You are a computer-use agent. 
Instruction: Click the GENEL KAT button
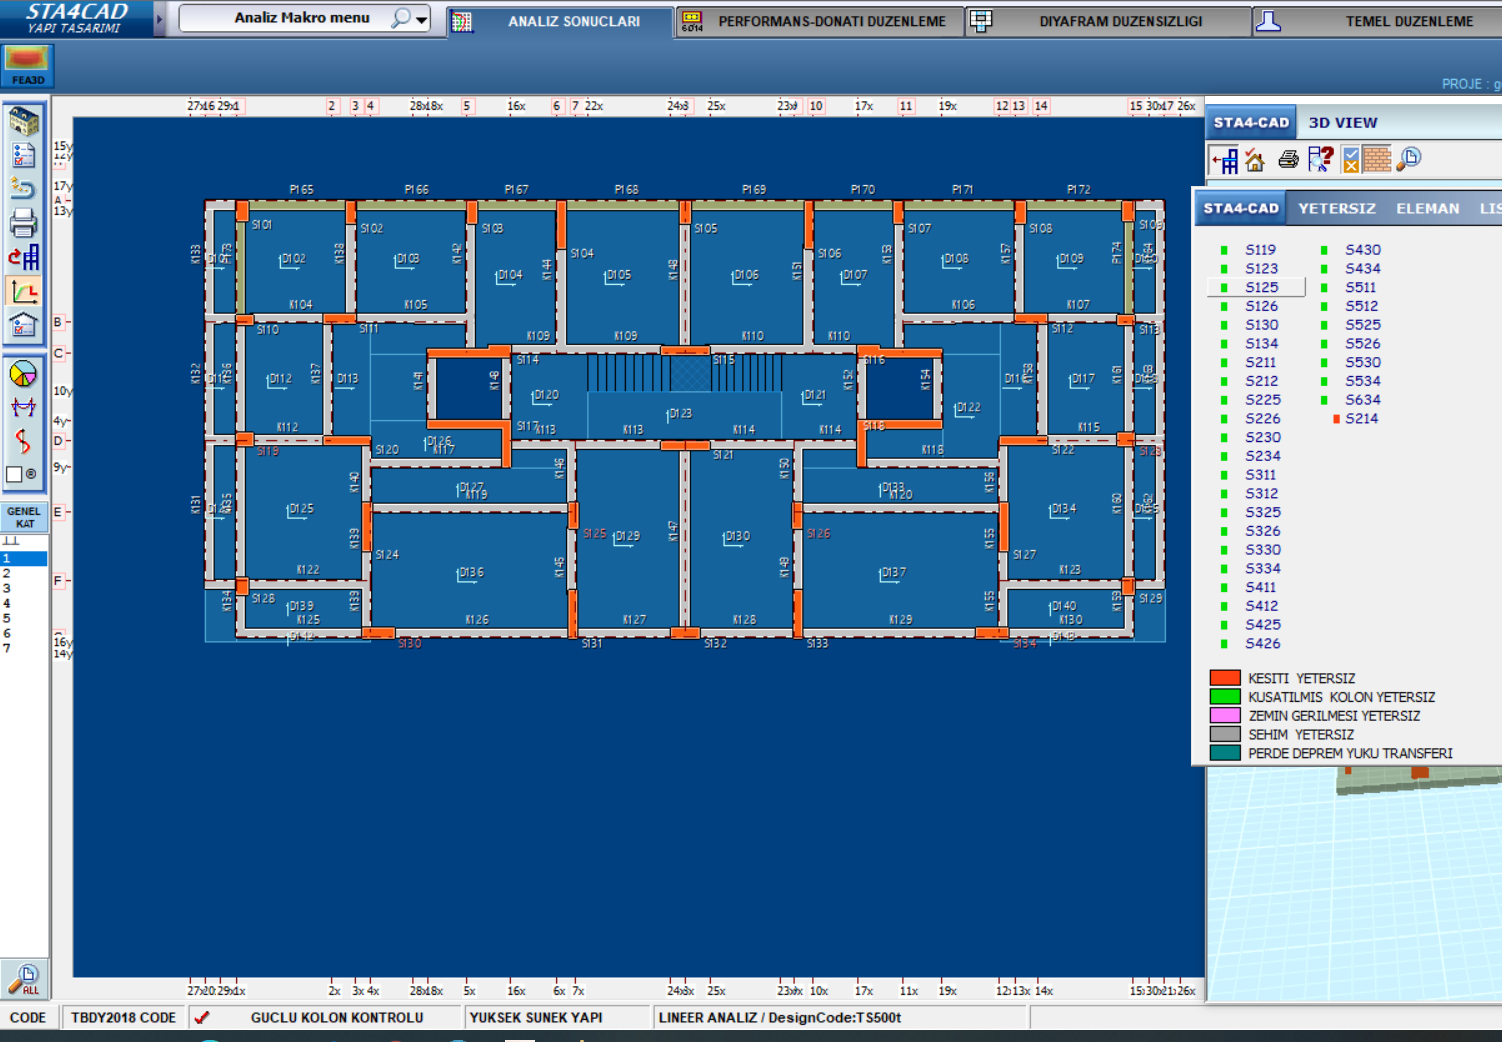click(24, 517)
